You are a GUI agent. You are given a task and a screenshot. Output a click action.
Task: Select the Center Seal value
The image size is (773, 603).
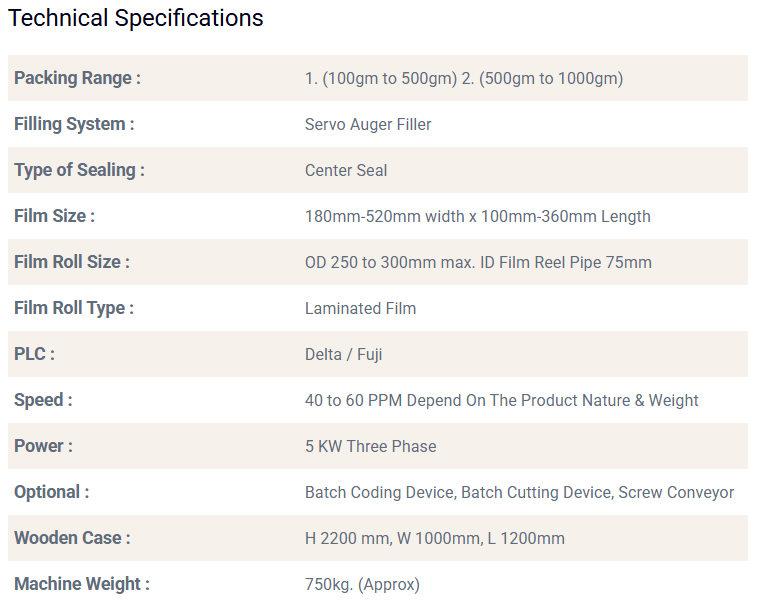tap(346, 170)
